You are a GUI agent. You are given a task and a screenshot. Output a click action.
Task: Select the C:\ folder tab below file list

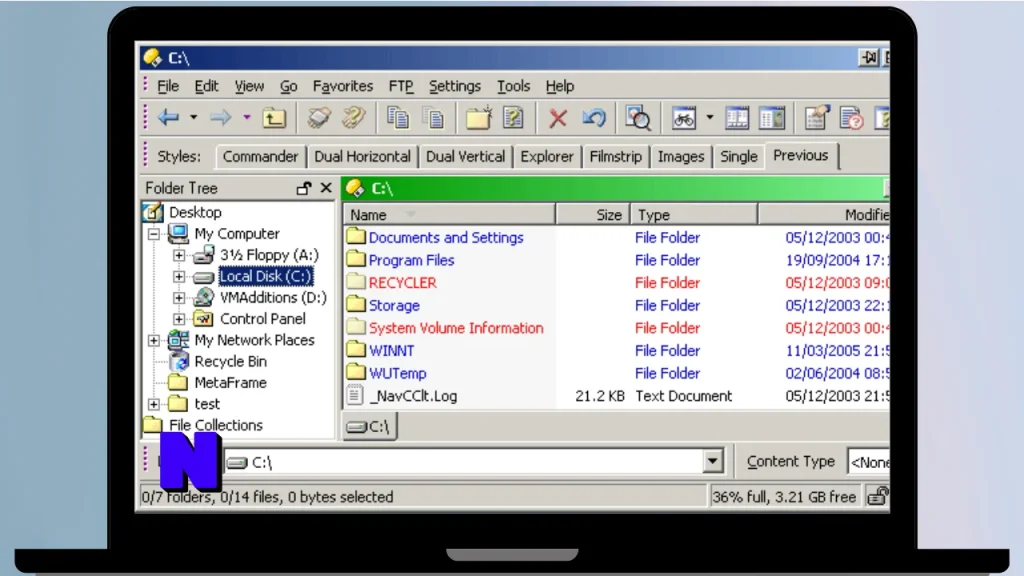pyautogui.click(x=370, y=427)
